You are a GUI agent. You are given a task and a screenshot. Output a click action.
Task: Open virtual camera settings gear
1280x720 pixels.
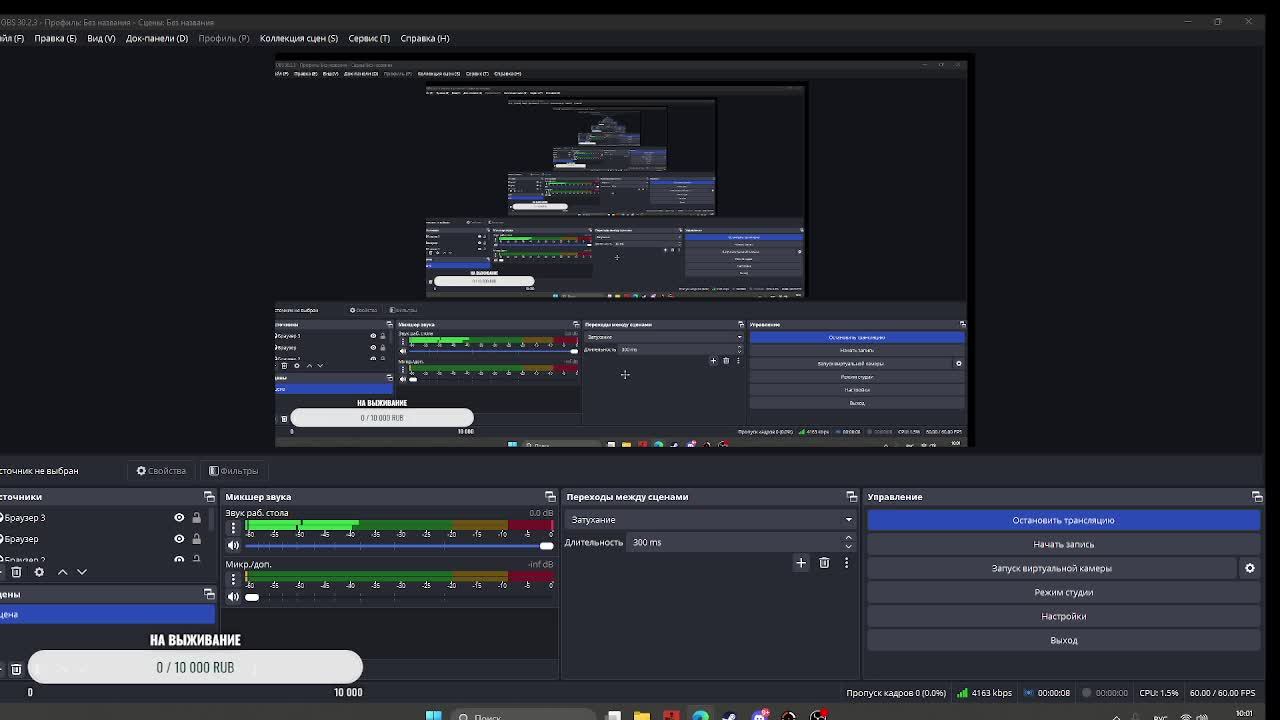click(1249, 568)
